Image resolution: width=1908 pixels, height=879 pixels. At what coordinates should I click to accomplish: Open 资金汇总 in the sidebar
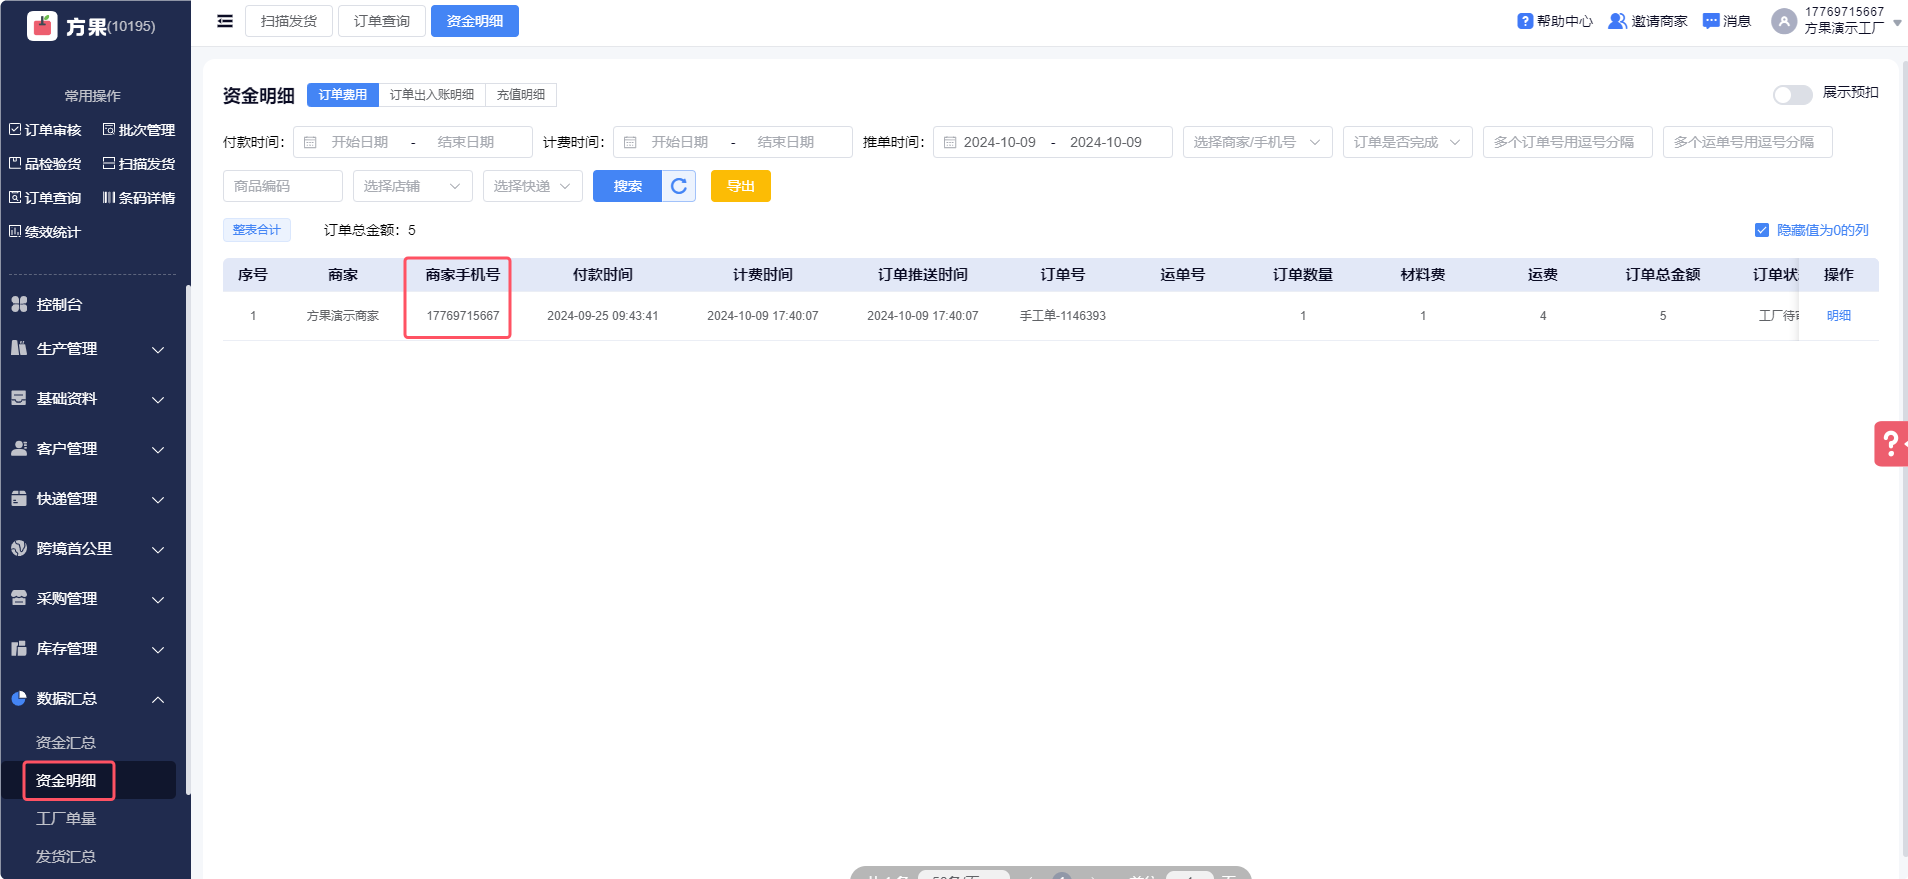[x=66, y=743]
